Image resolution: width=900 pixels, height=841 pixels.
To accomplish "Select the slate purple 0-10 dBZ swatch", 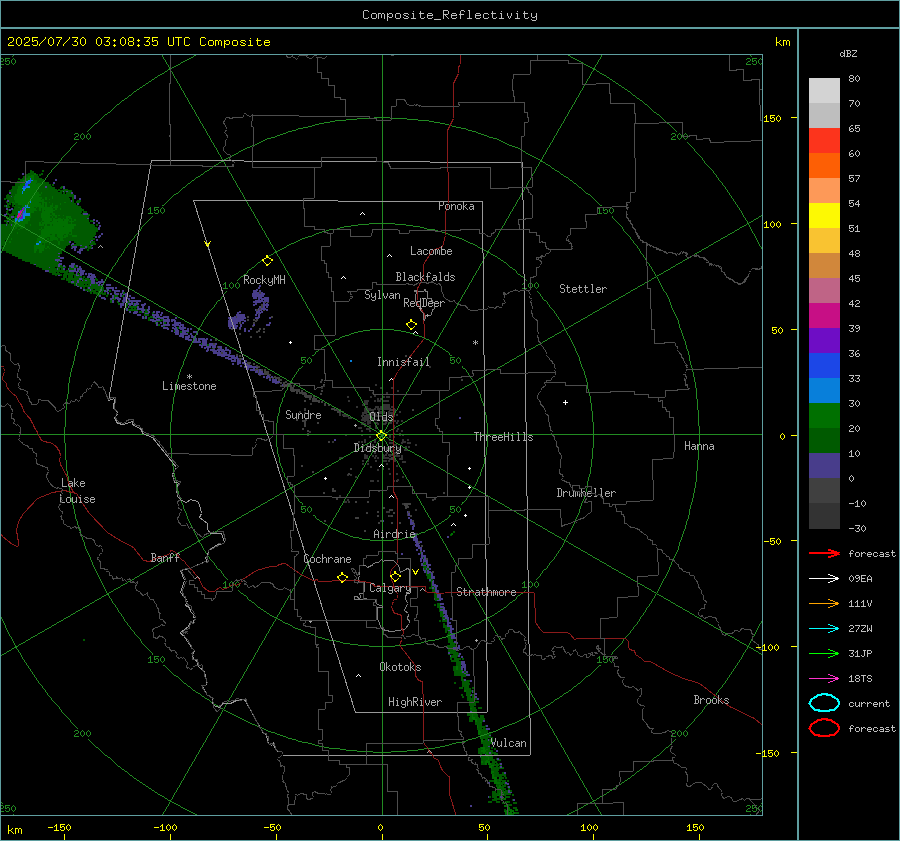I will (x=824, y=465).
